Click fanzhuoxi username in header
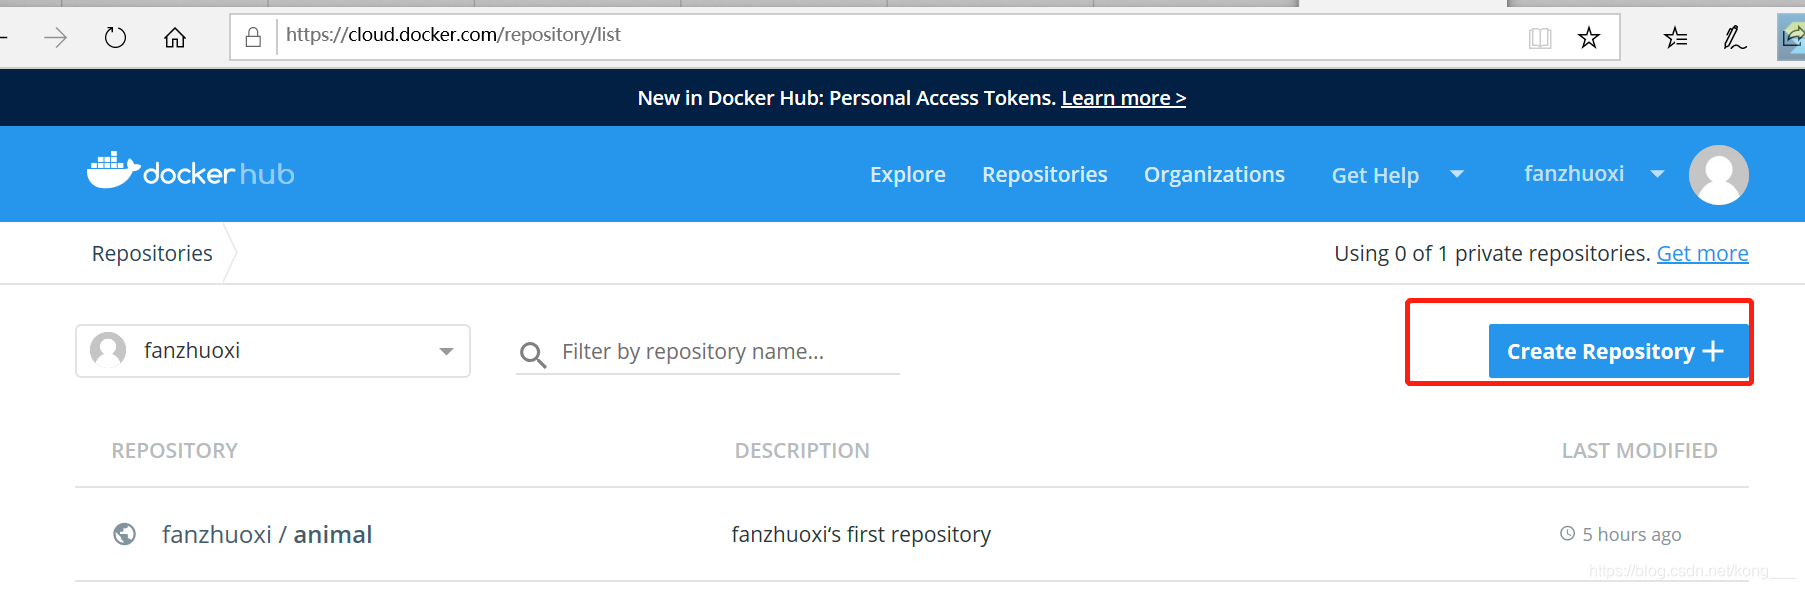Image resolution: width=1805 pixels, height=589 pixels. [1574, 173]
